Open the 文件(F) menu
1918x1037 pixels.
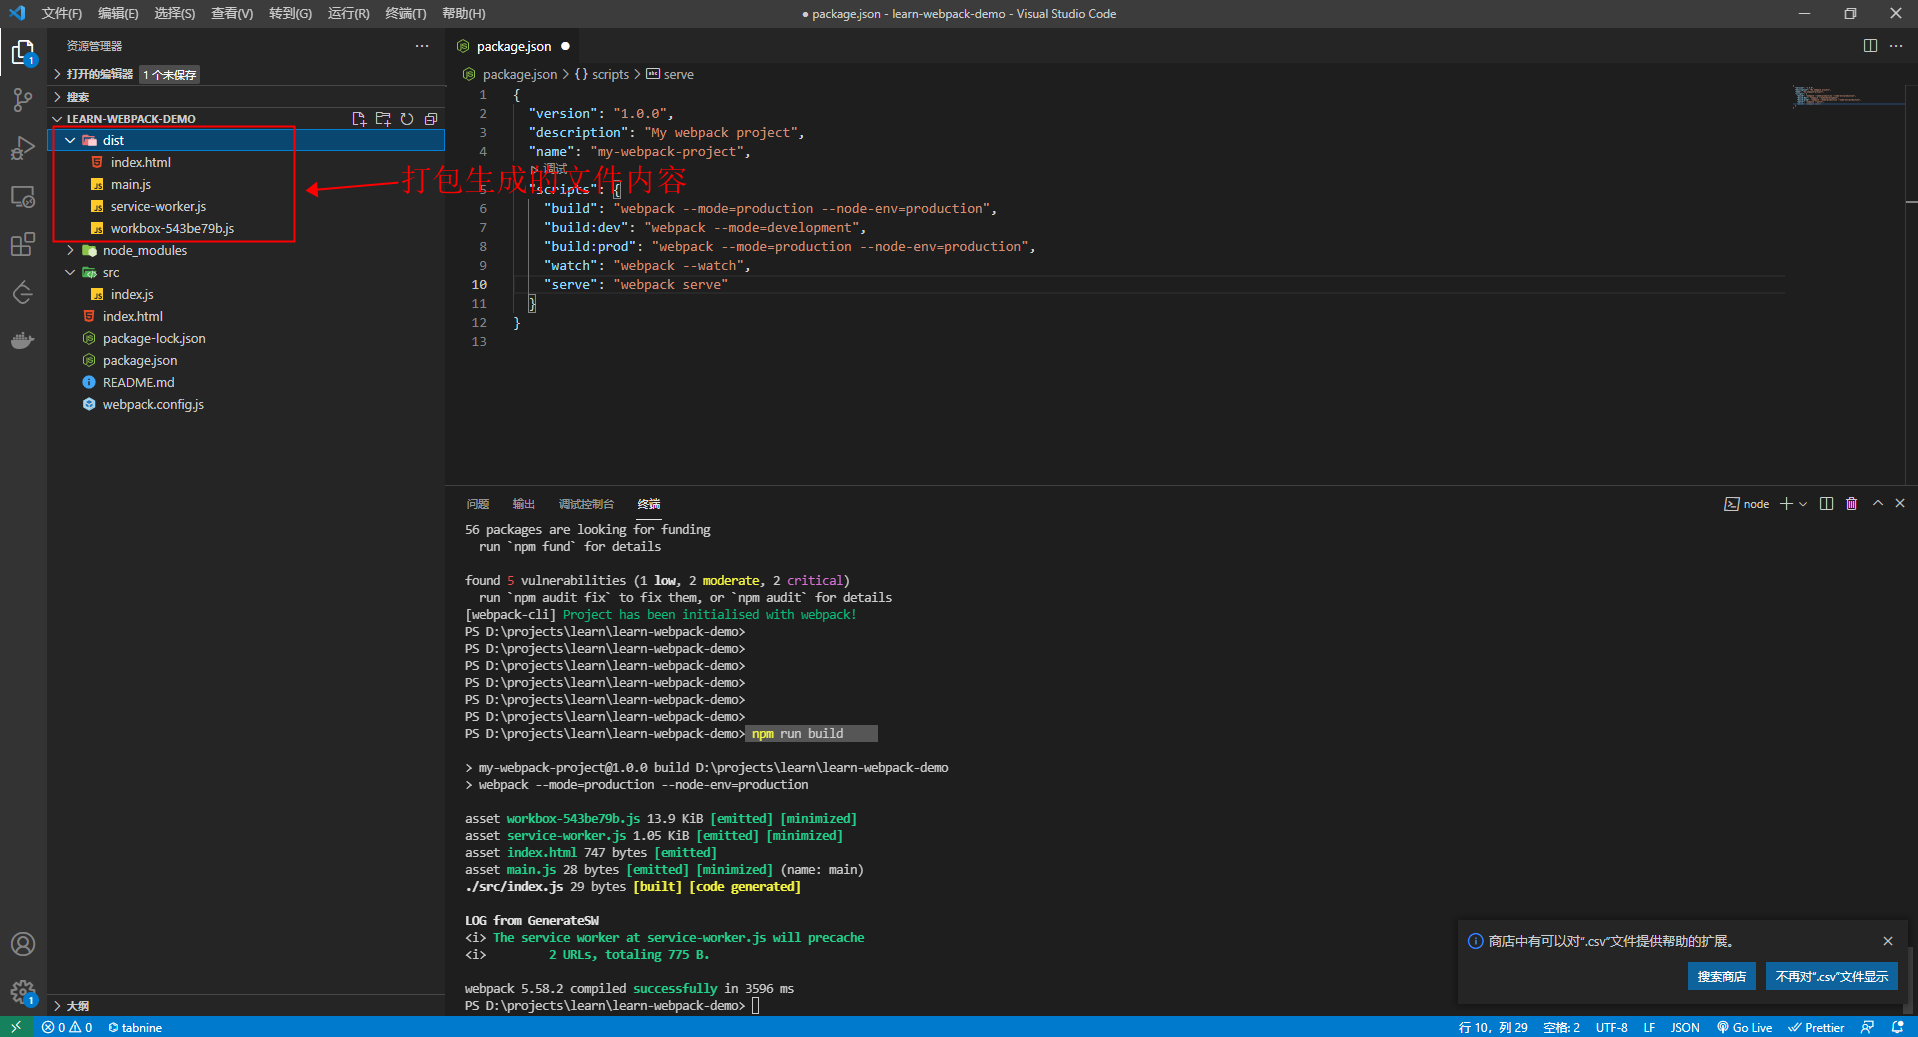click(x=62, y=13)
